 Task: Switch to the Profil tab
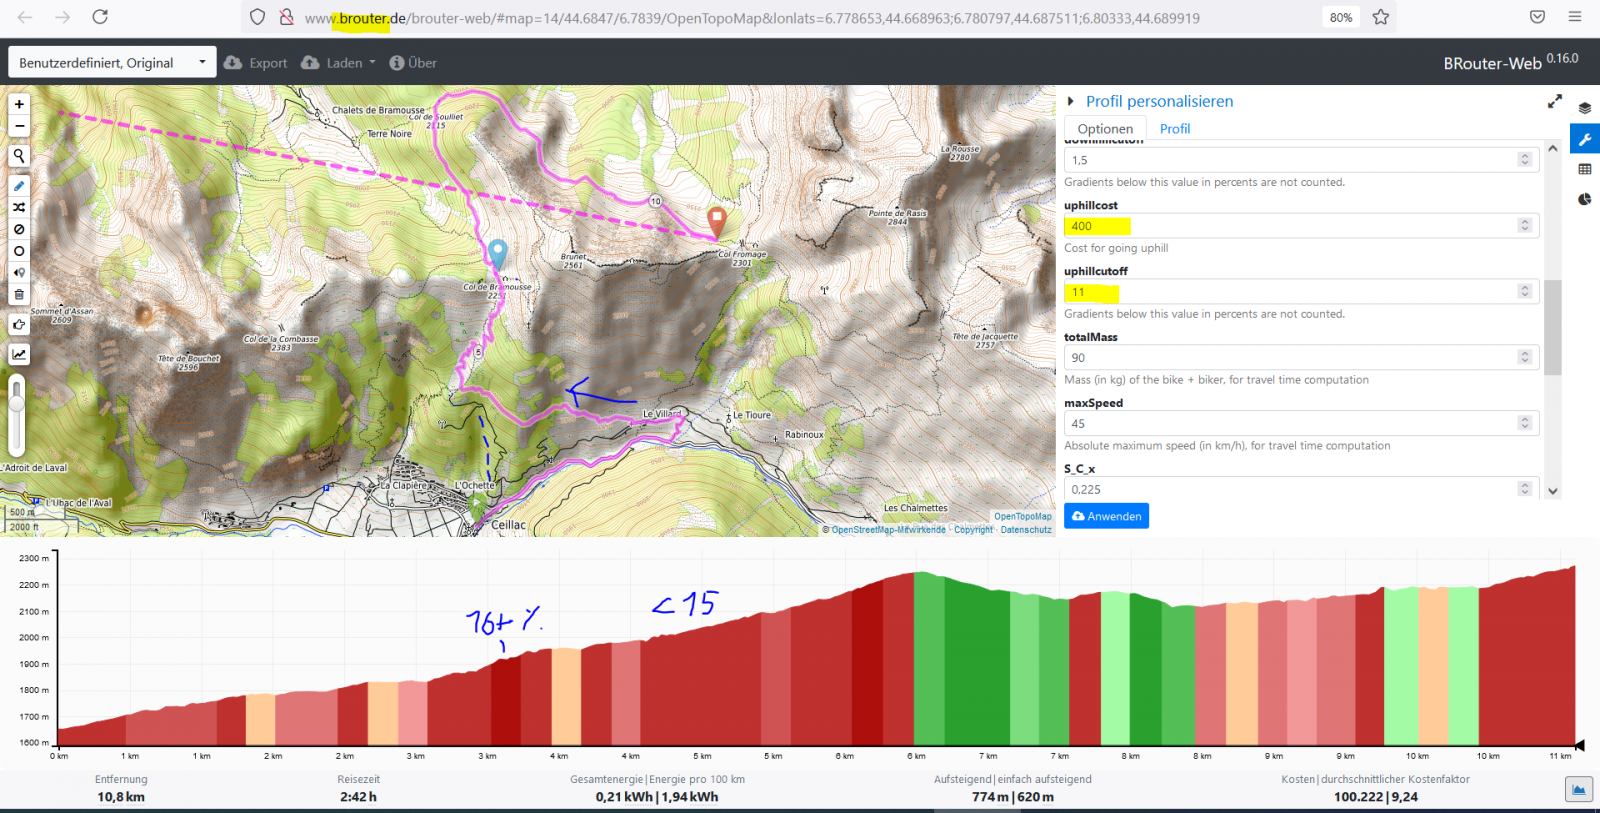tap(1175, 128)
